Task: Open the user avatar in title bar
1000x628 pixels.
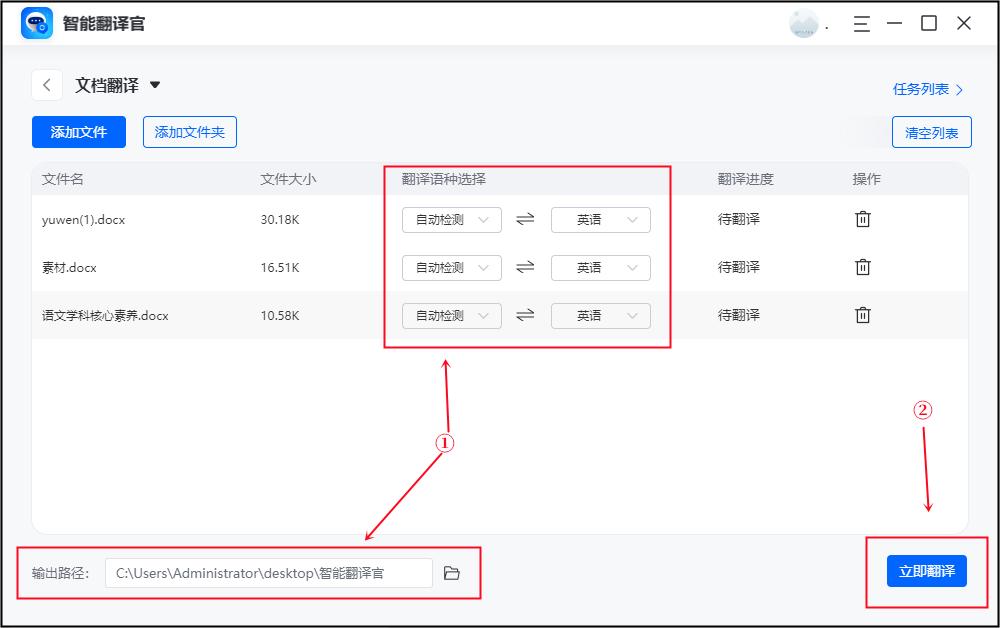Action: pyautogui.click(x=806, y=22)
